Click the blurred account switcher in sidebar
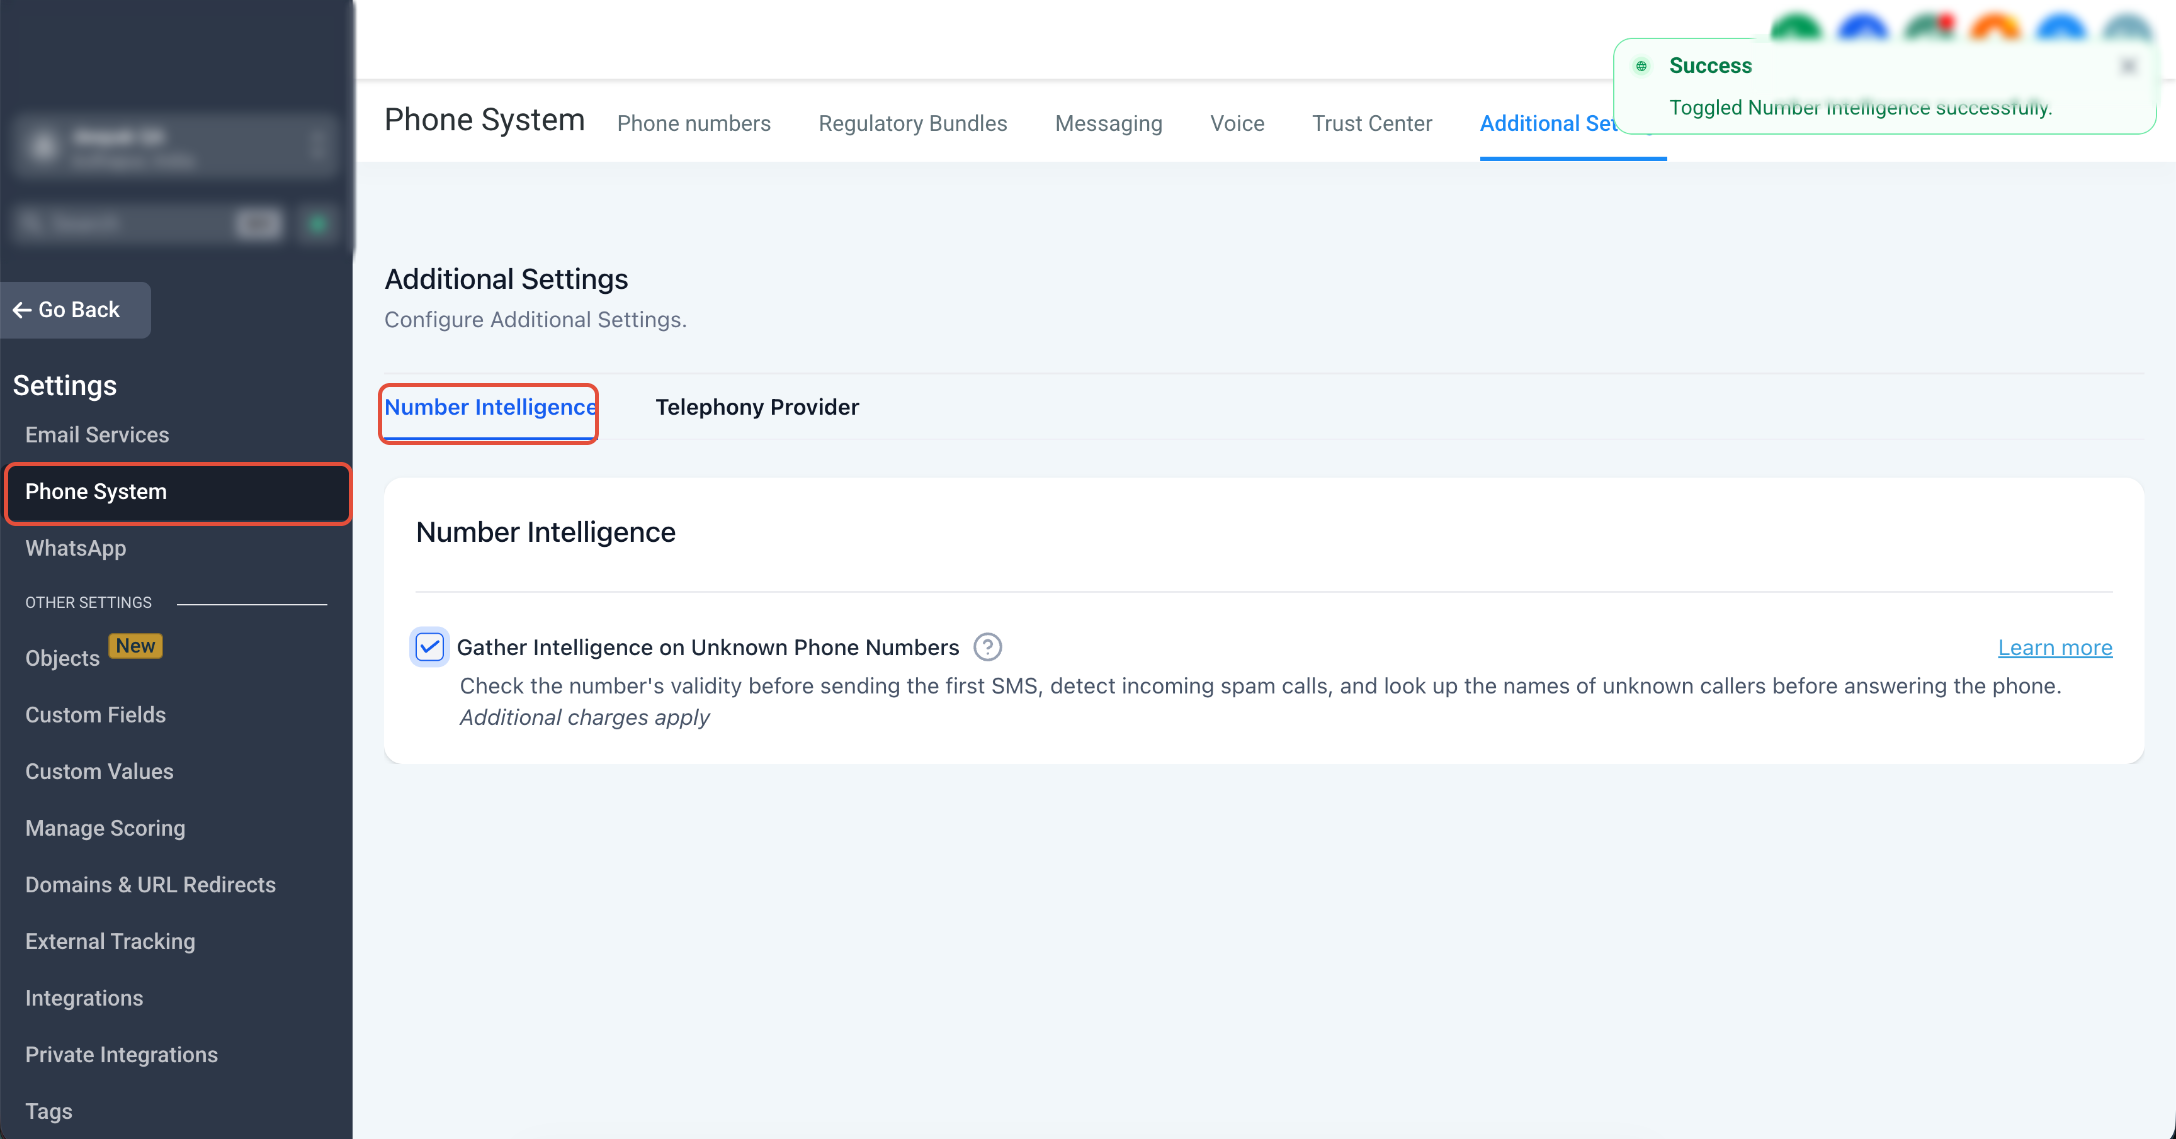The height and width of the screenshot is (1139, 2176). (176, 147)
